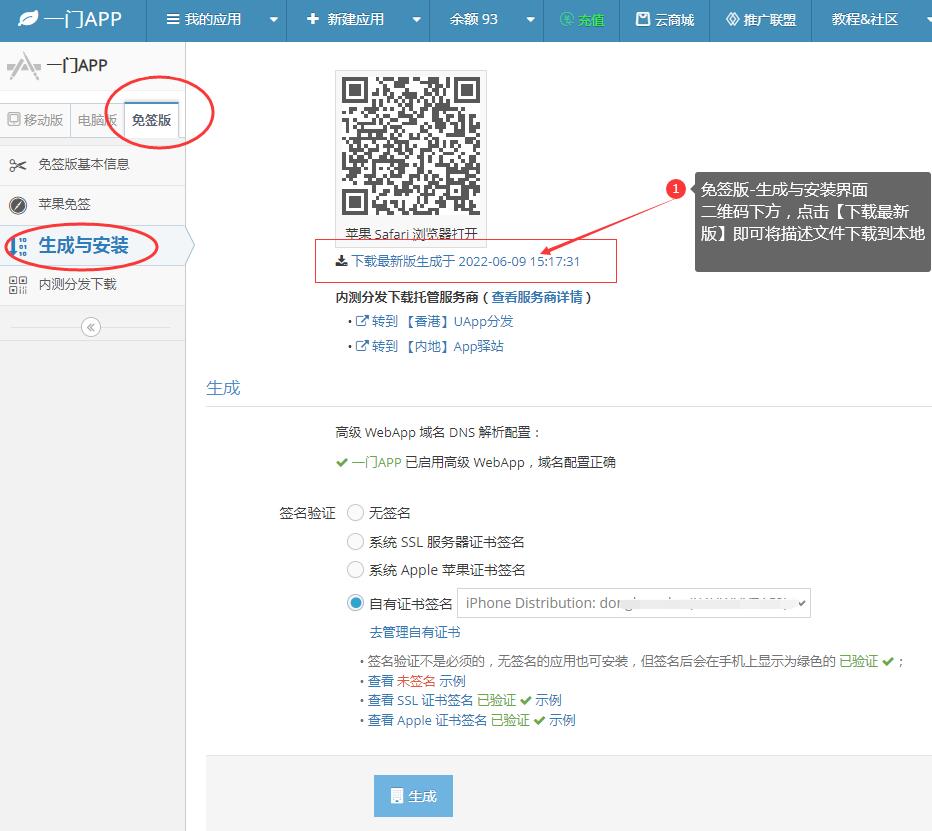Click the green check icon beside 一门APP 已启用
This screenshot has height=831, width=932.
click(342, 462)
